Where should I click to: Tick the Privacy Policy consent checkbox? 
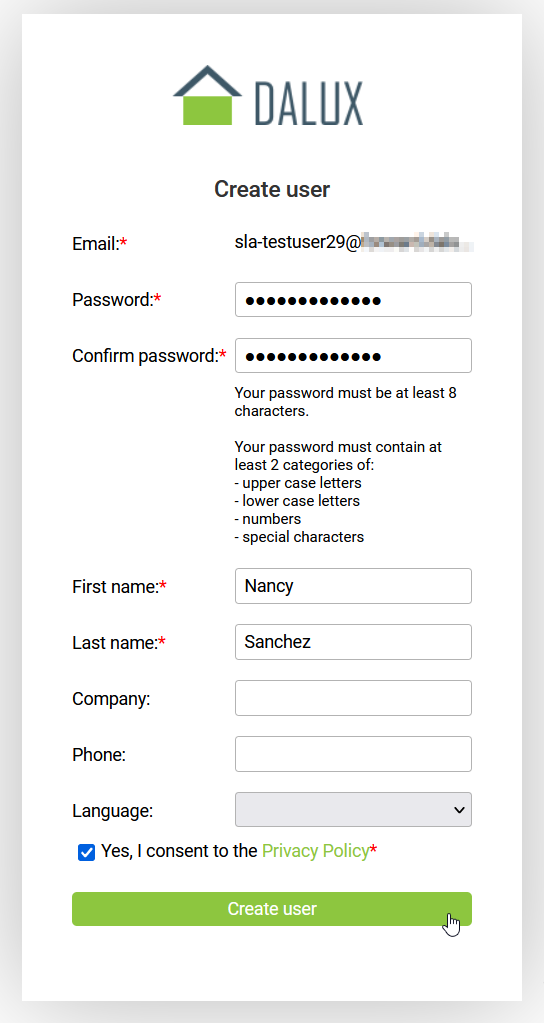point(86,852)
